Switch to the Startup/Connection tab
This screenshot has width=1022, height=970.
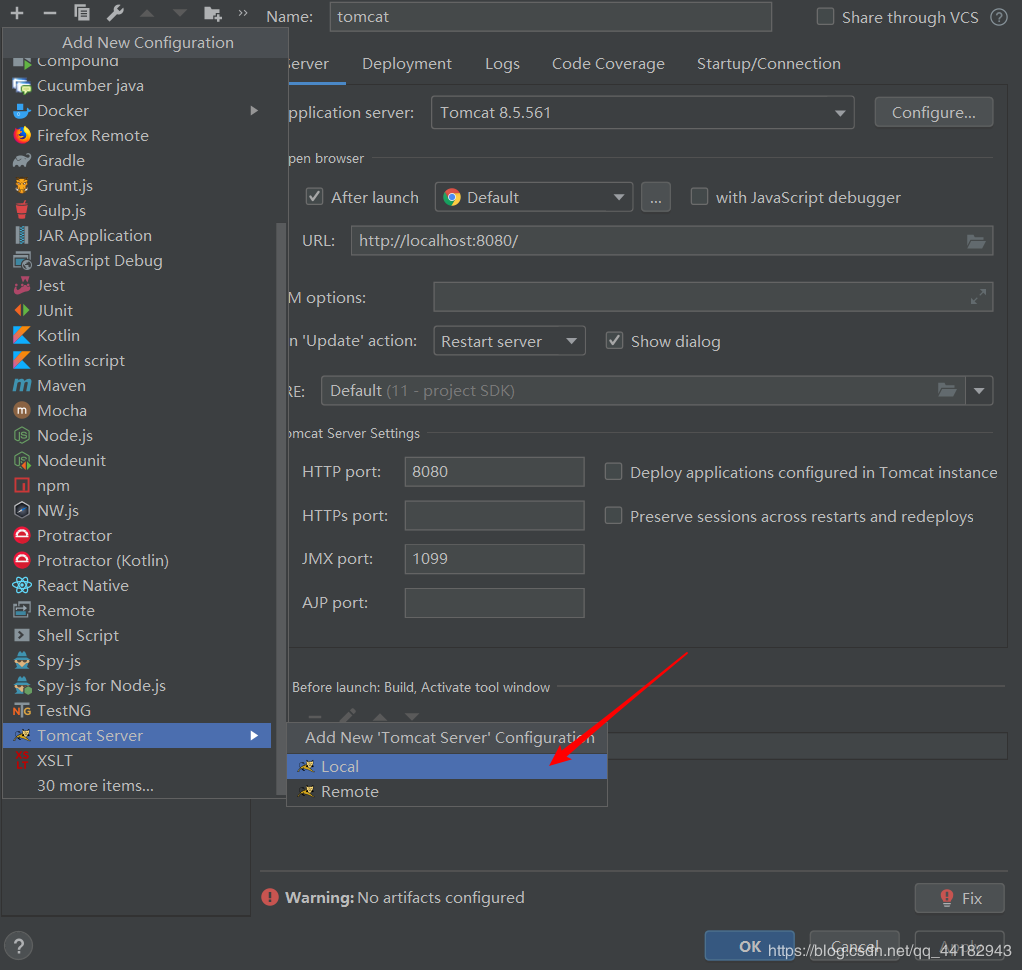pos(768,64)
